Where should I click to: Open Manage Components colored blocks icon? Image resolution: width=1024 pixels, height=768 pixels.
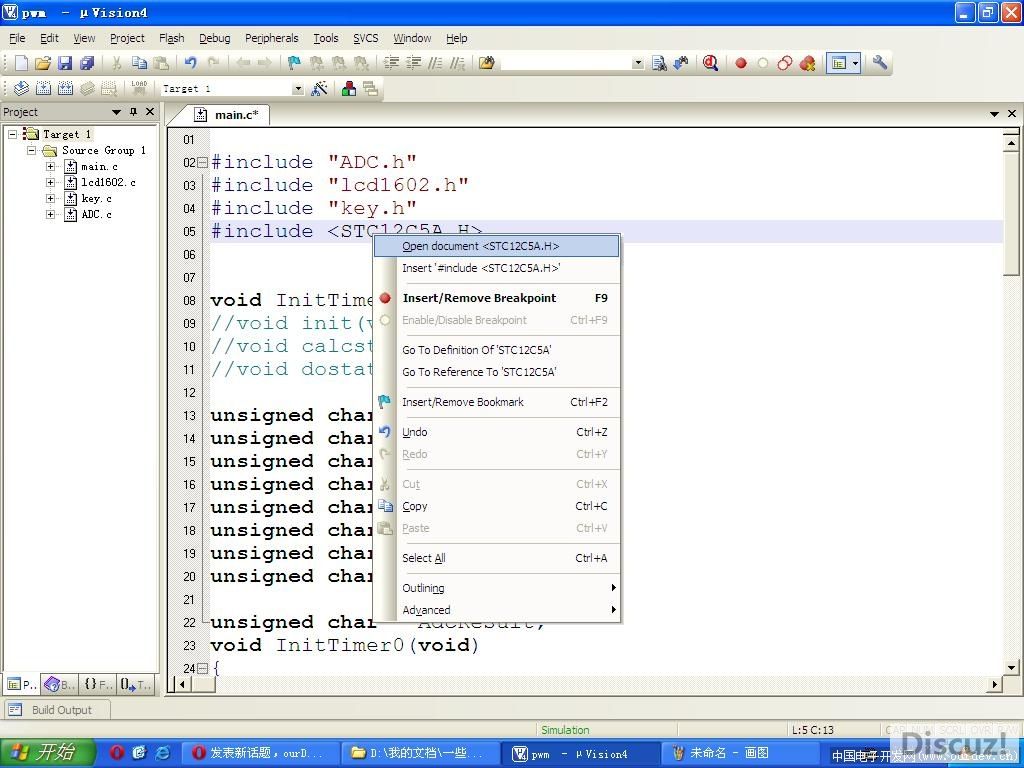(349, 88)
